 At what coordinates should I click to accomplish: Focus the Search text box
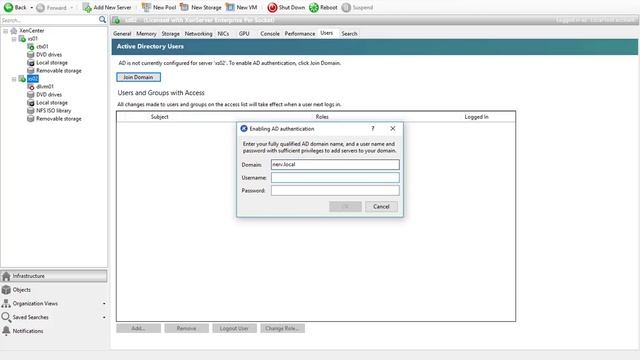[49, 20]
